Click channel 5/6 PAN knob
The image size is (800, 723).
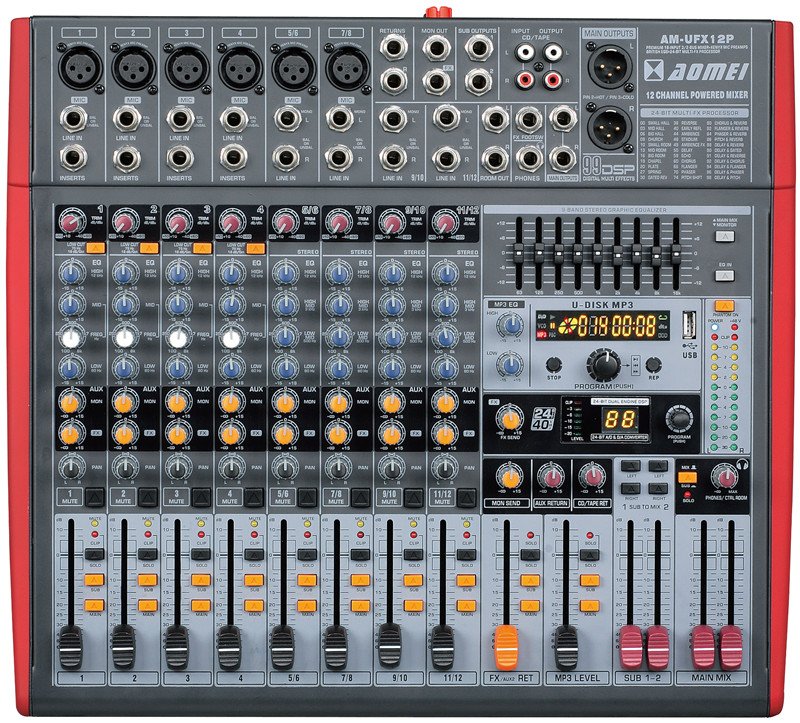point(285,467)
